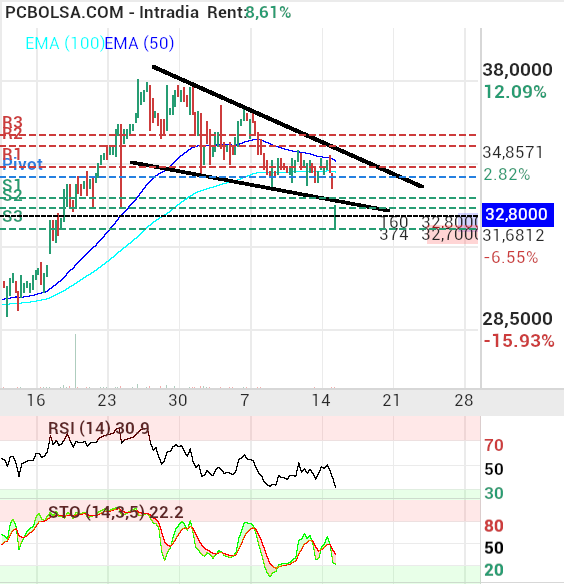Image resolution: width=564 pixels, height=584 pixels.
Task: Click the S3 support level label
Action: click(x=12, y=216)
